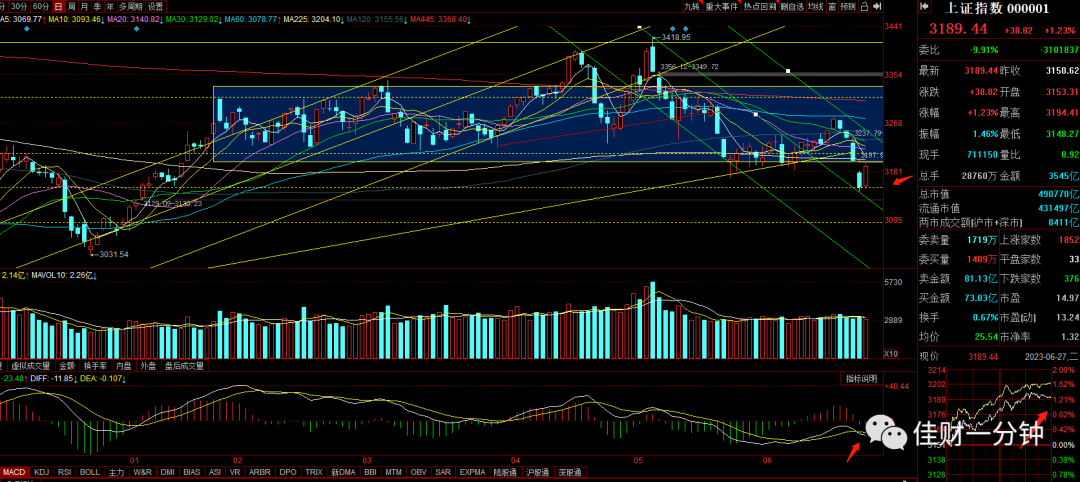
Task: Click the small 窗 window icon button
Action: click(x=832, y=6)
